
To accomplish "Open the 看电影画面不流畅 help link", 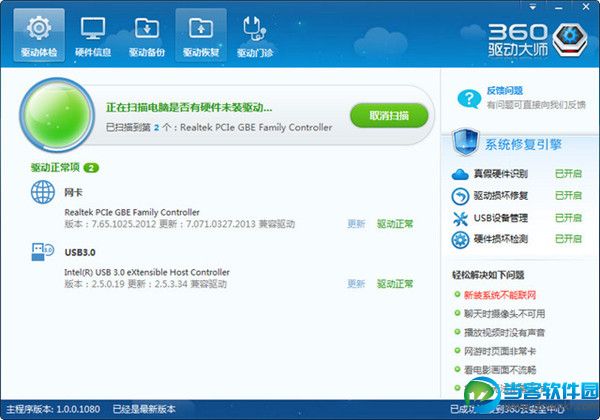I will [x=500, y=370].
